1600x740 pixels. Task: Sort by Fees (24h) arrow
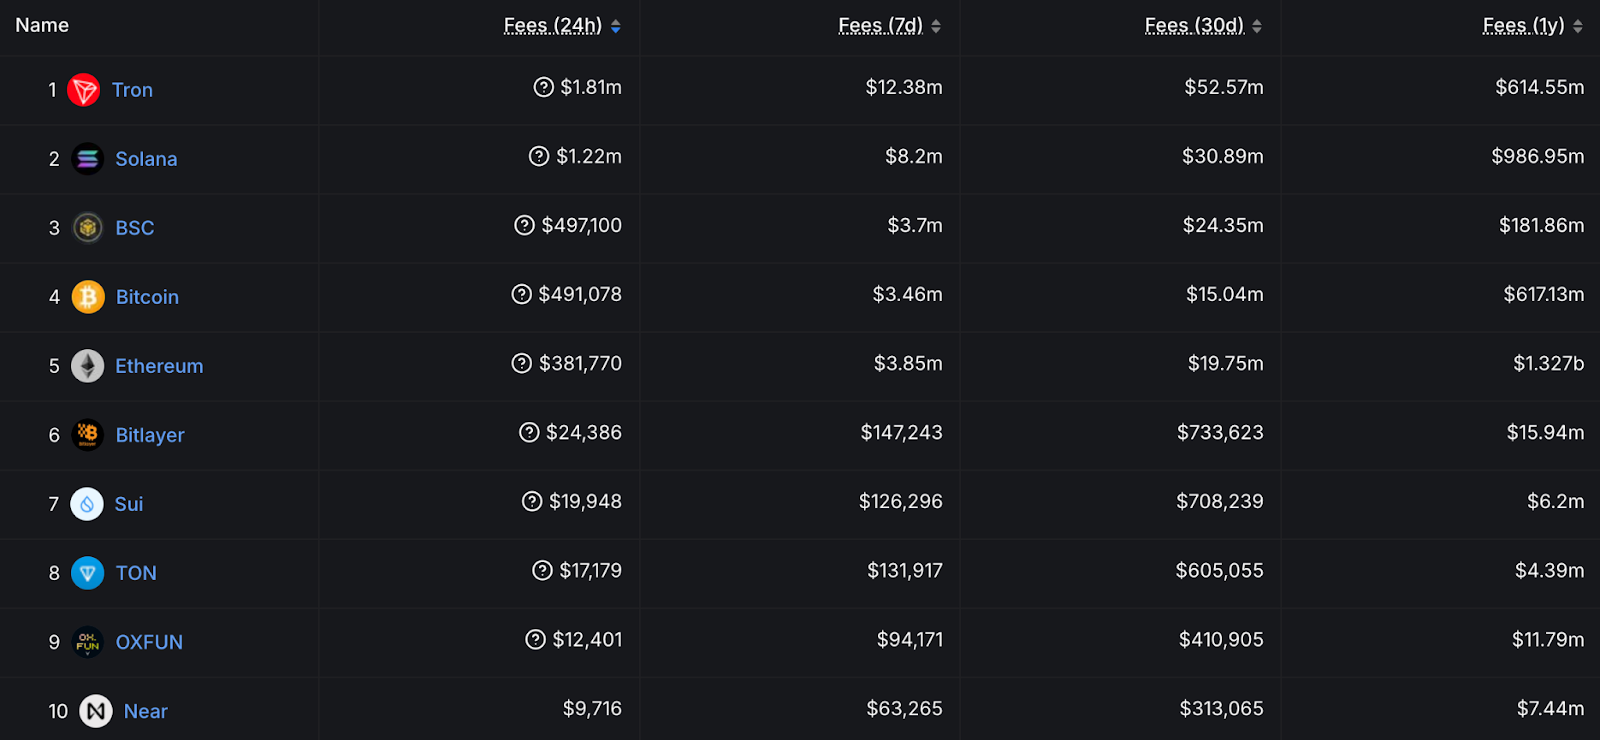616,26
